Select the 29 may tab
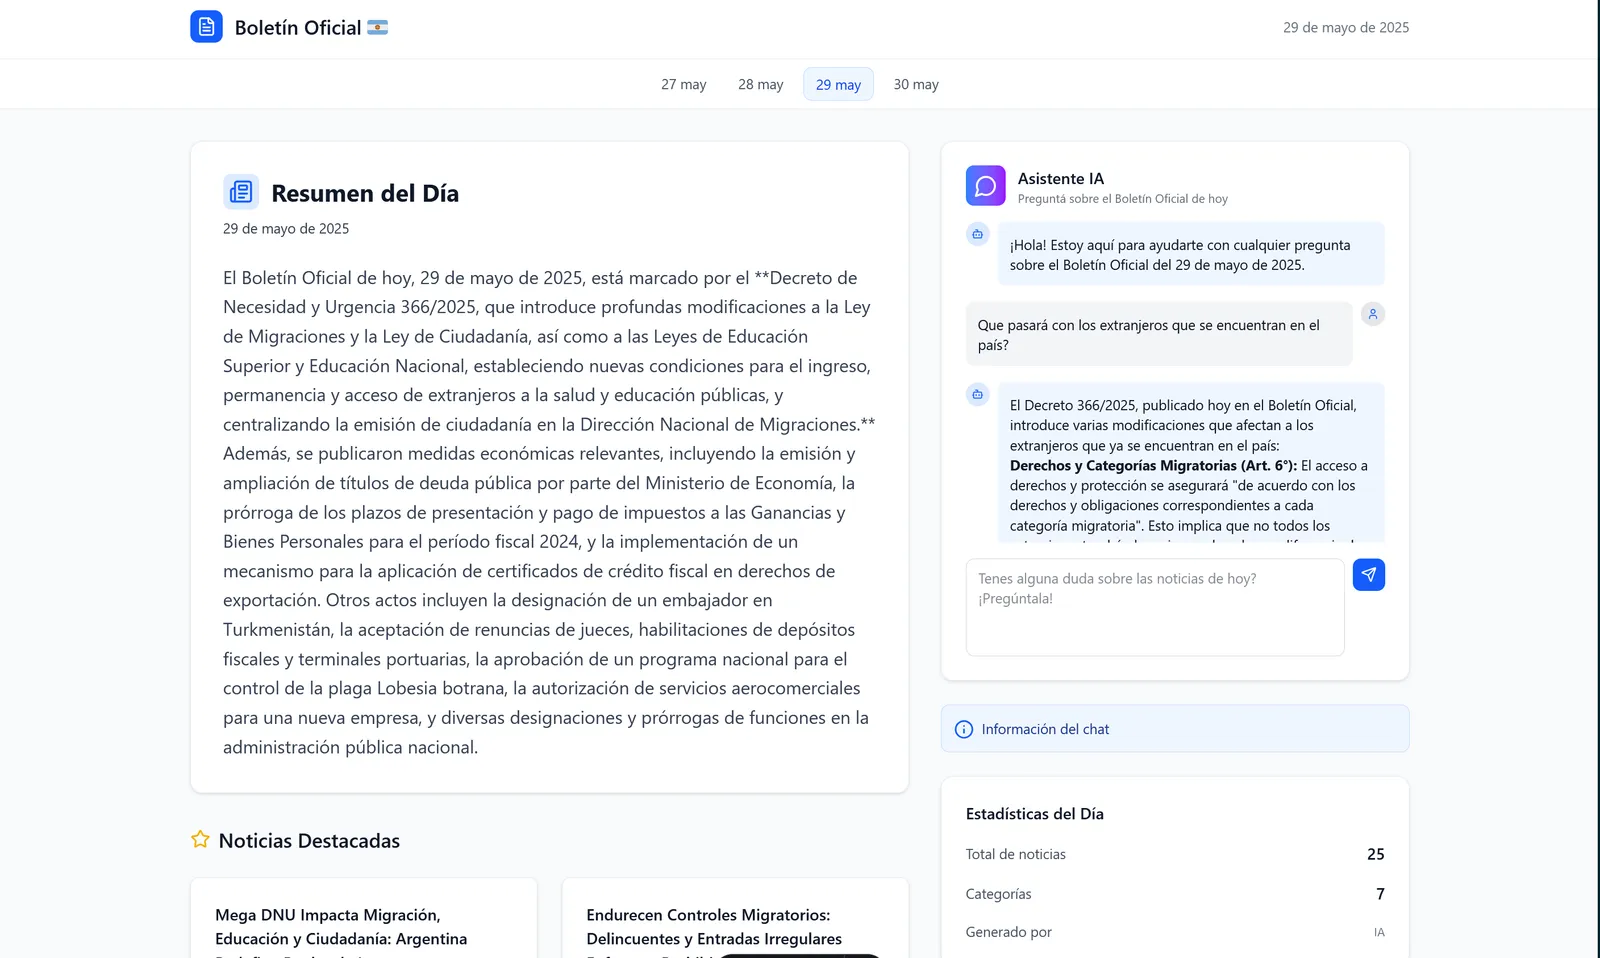This screenshot has height=958, width=1600. tap(838, 84)
